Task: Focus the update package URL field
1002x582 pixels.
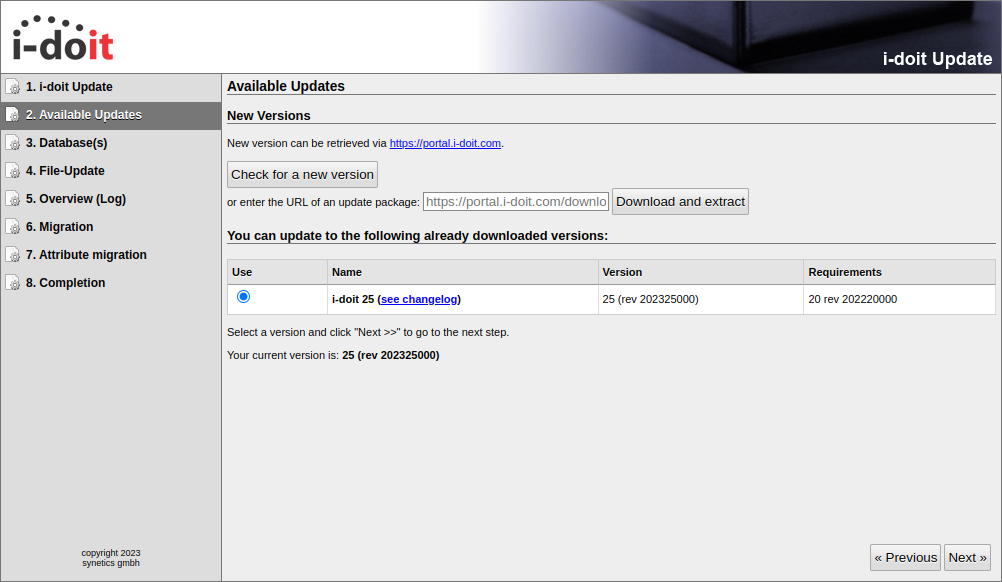Action: [x=516, y=202]
